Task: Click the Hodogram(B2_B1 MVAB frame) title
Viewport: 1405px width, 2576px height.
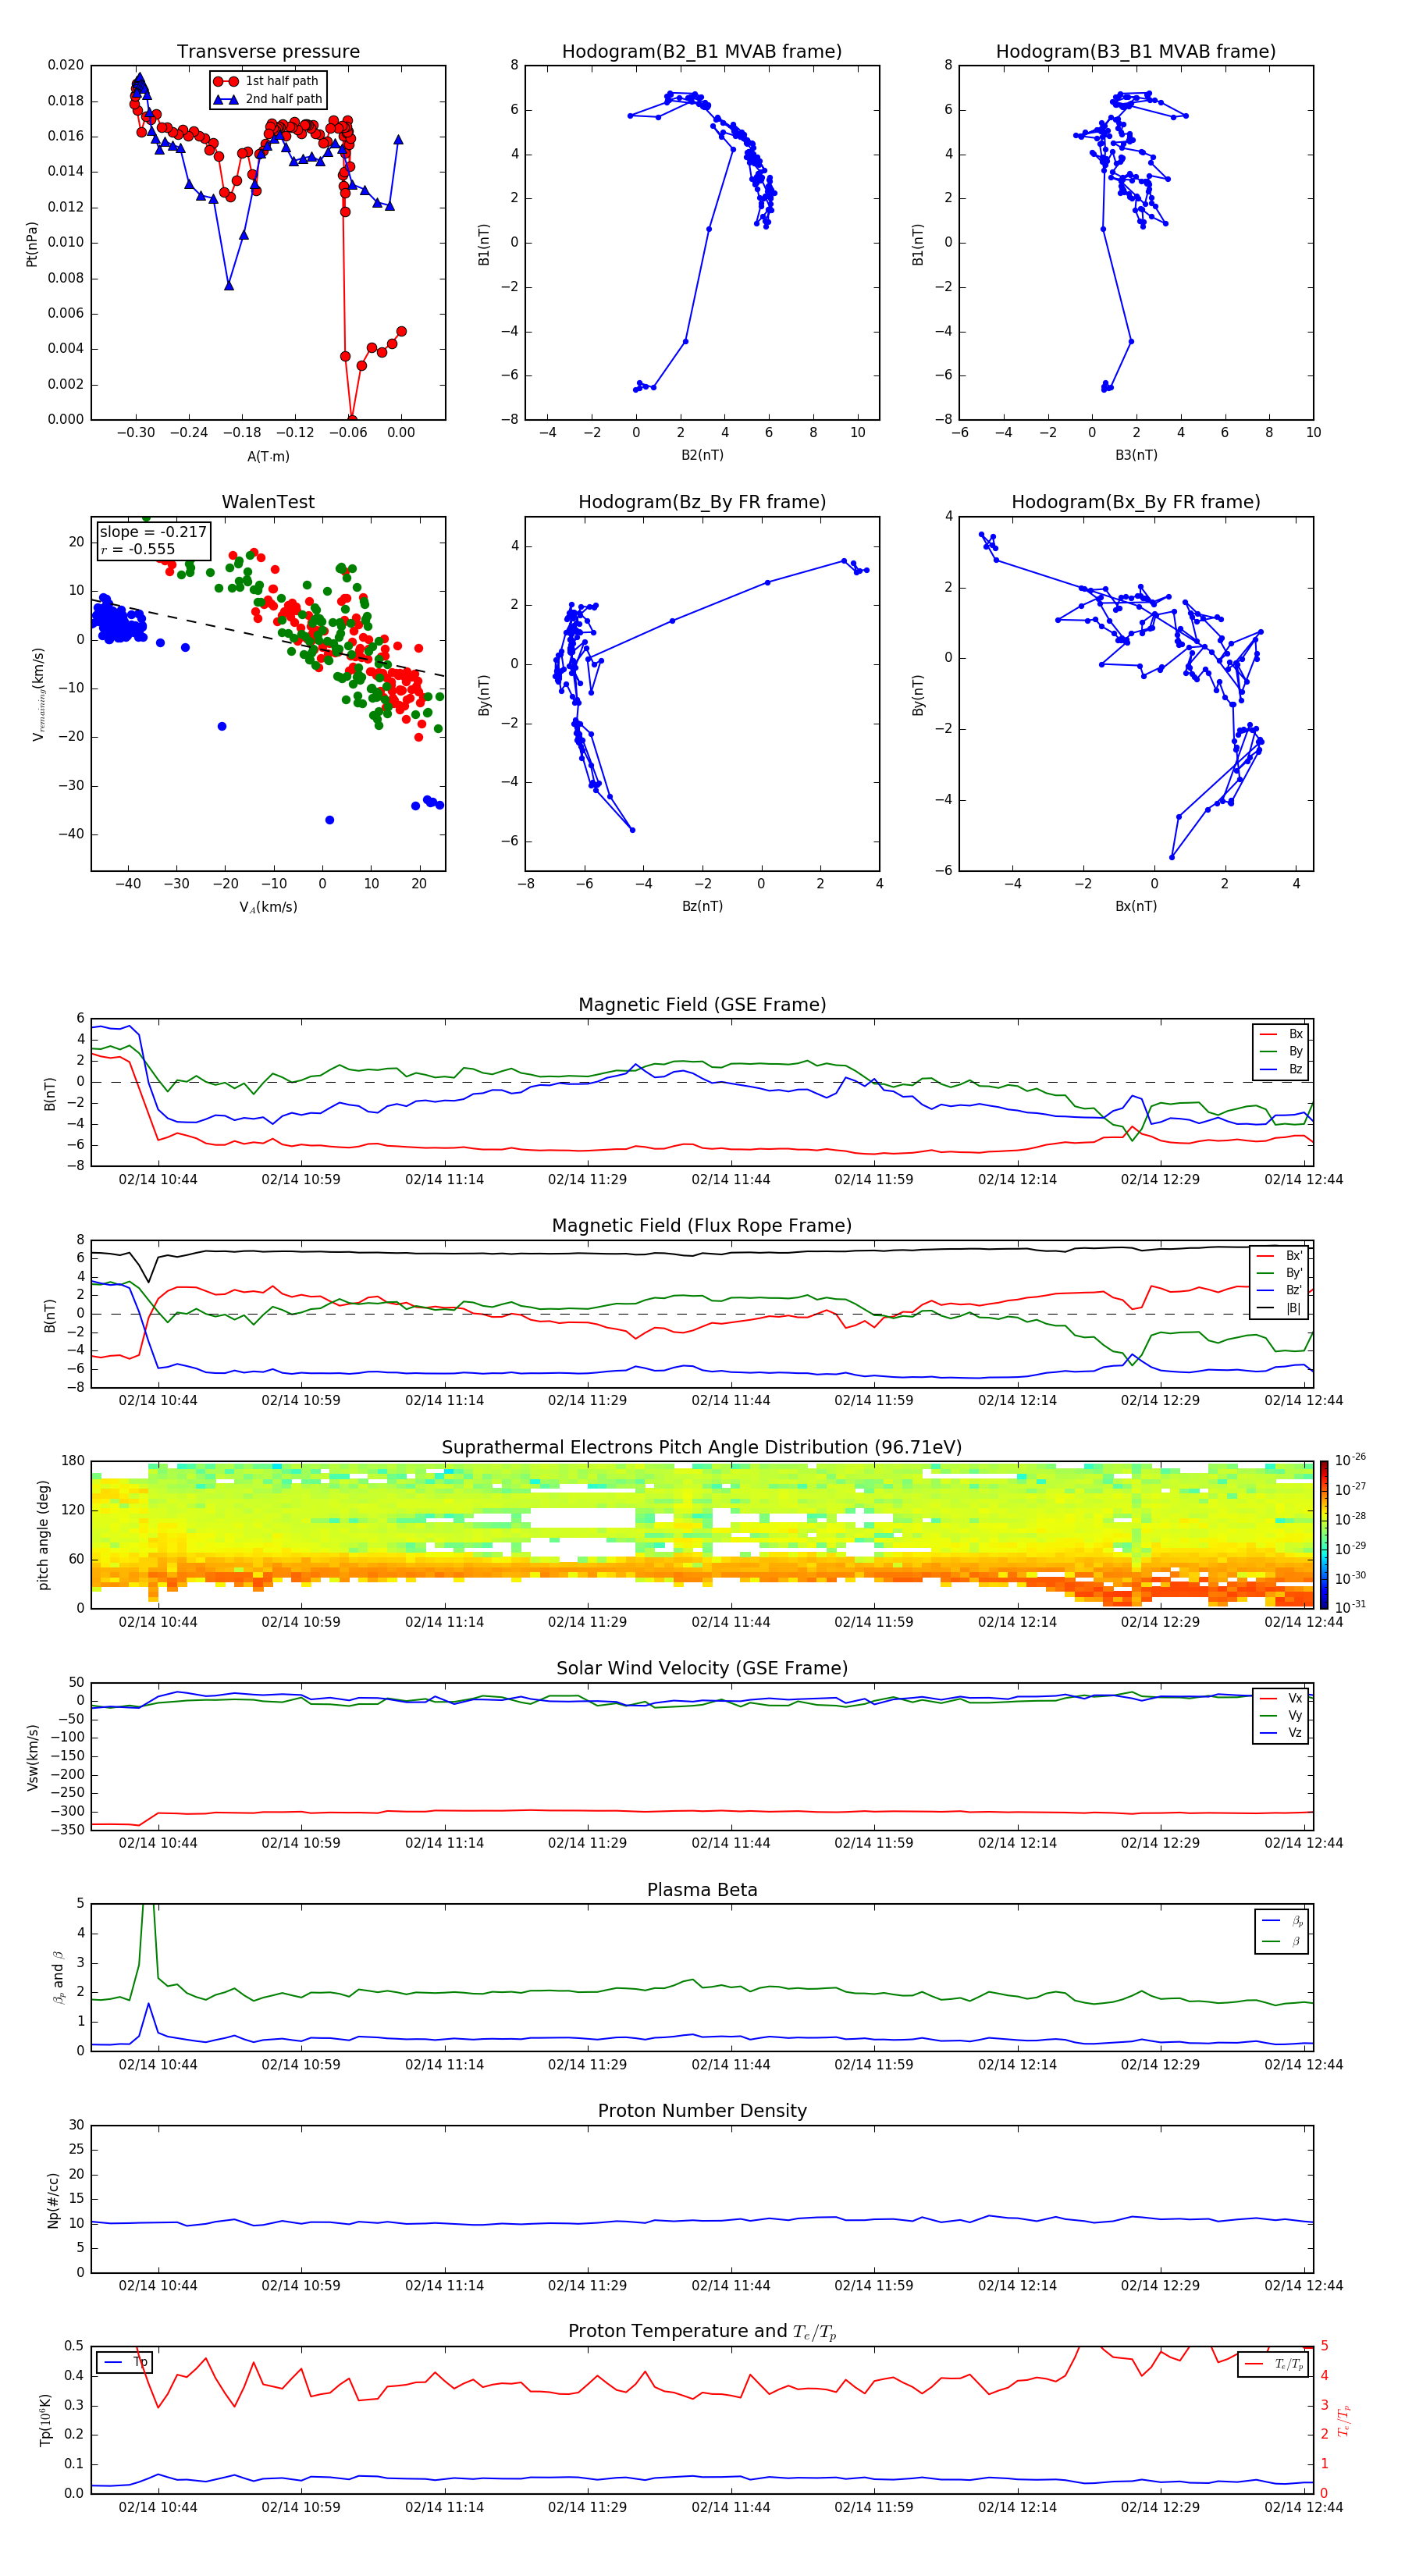Action: click(701, 52)
